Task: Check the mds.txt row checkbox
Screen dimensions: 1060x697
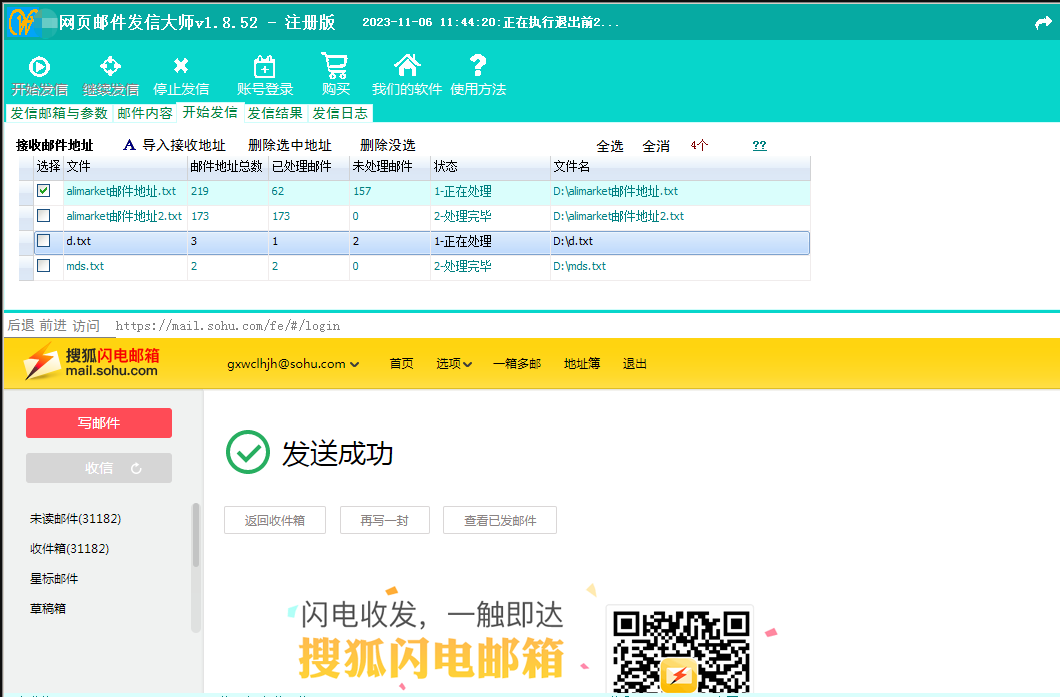Action: [x=44, y=266]
